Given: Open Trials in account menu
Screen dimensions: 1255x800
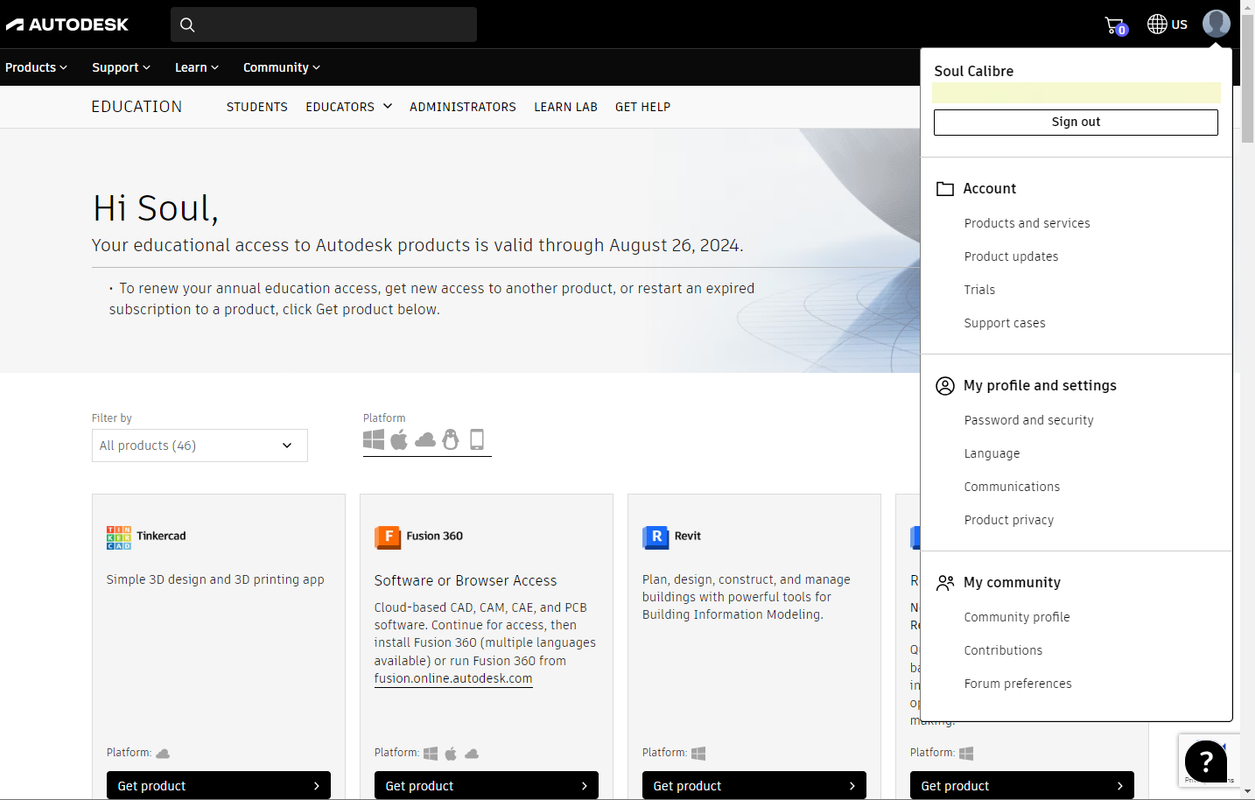Looking at the screenshot, I should coord(980,290).
